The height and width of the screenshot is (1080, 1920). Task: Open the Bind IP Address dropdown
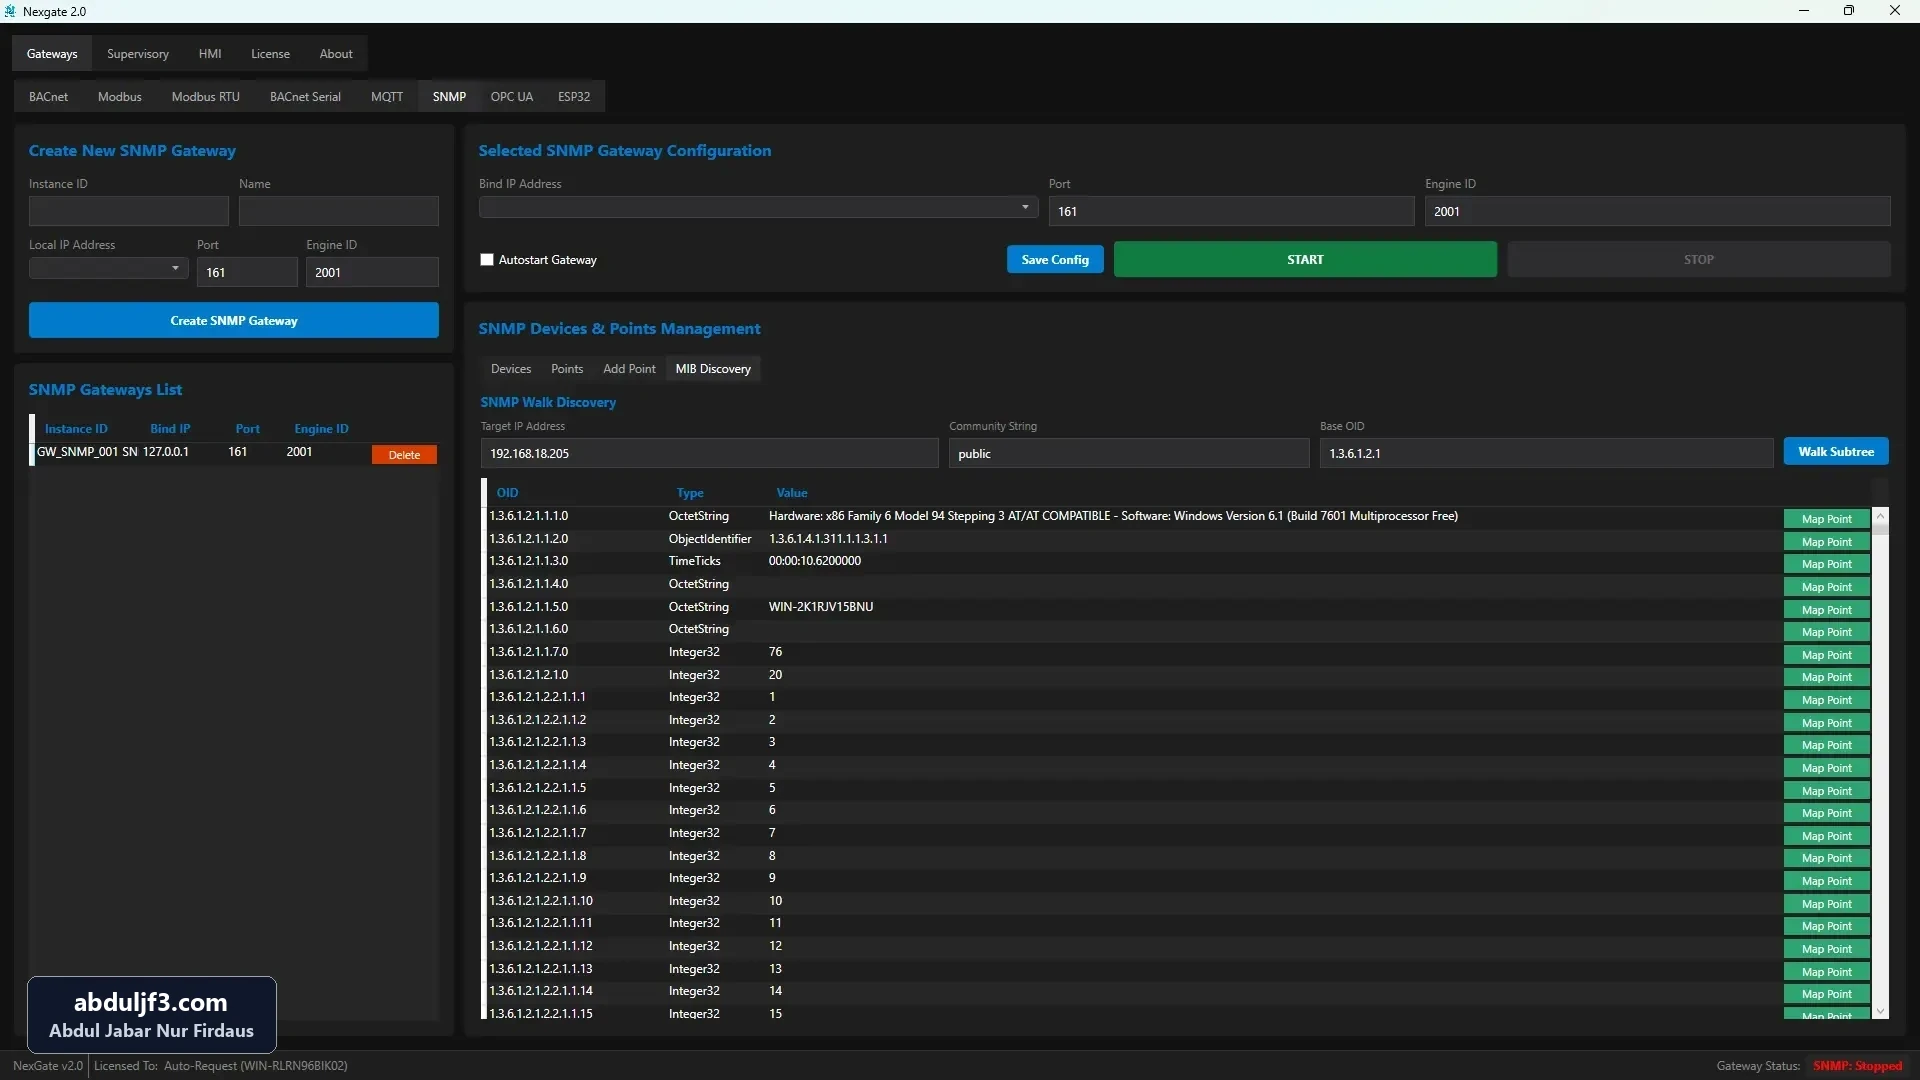pyautogui.click(x=758, y=208)
